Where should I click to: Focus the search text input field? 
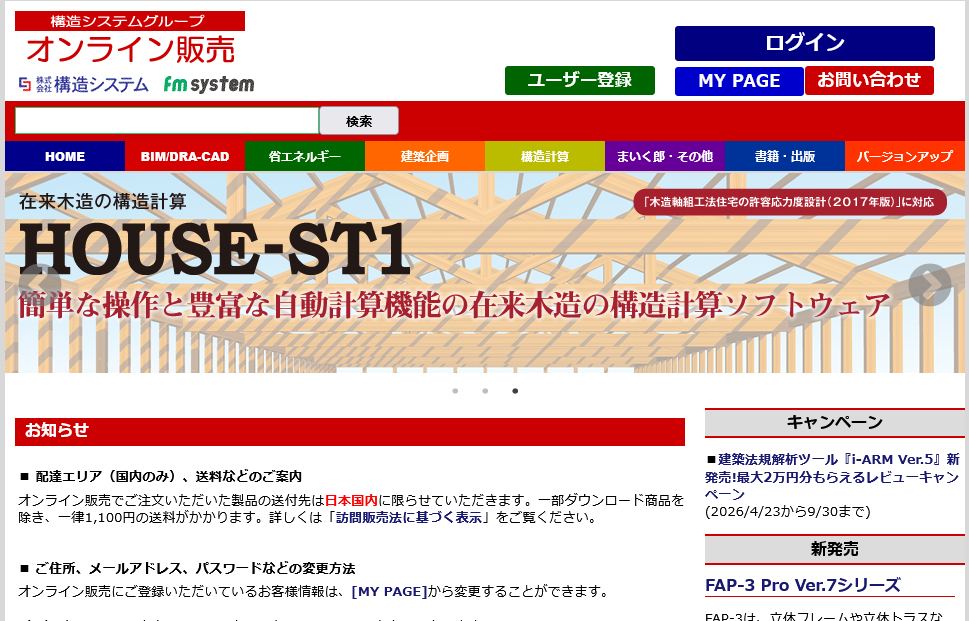[167, 120]
